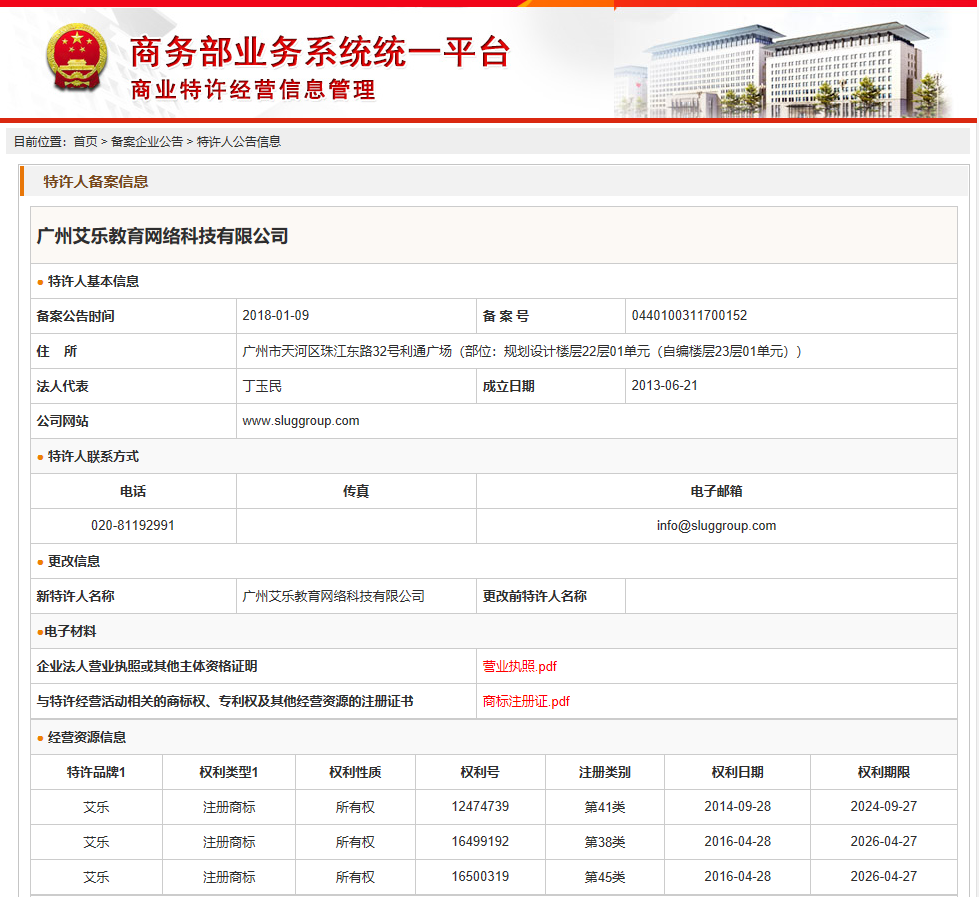The image size is (979, 897).
Task: Click the date 2018-01-09
Action: (275, 315)
